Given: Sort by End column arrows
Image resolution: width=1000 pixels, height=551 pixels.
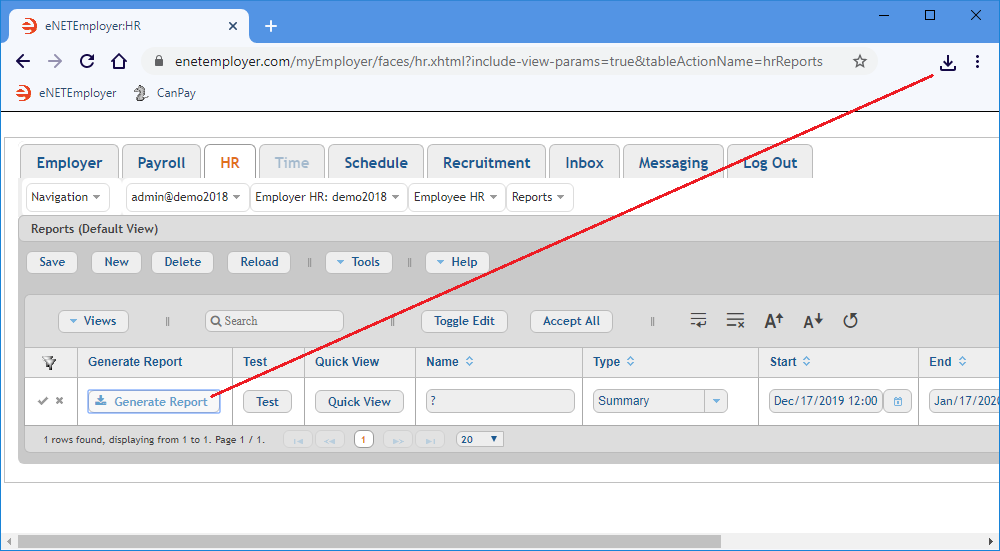Looking at the screenshot, I should [x=962, y=362].
